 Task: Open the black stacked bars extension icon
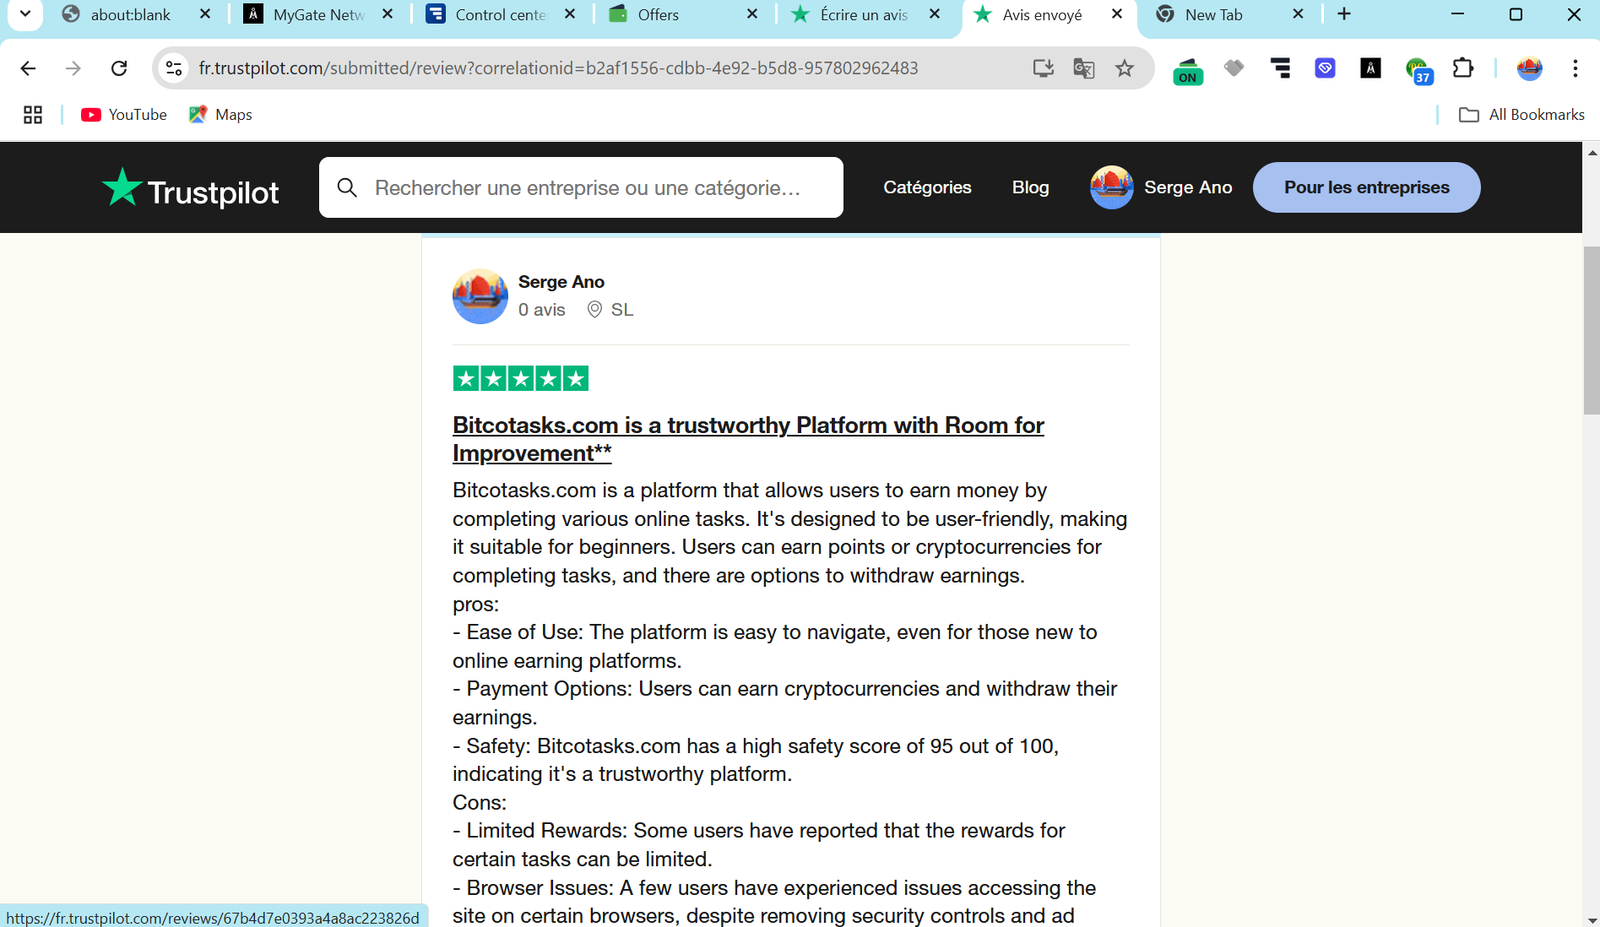click(x=1280, y=68)
